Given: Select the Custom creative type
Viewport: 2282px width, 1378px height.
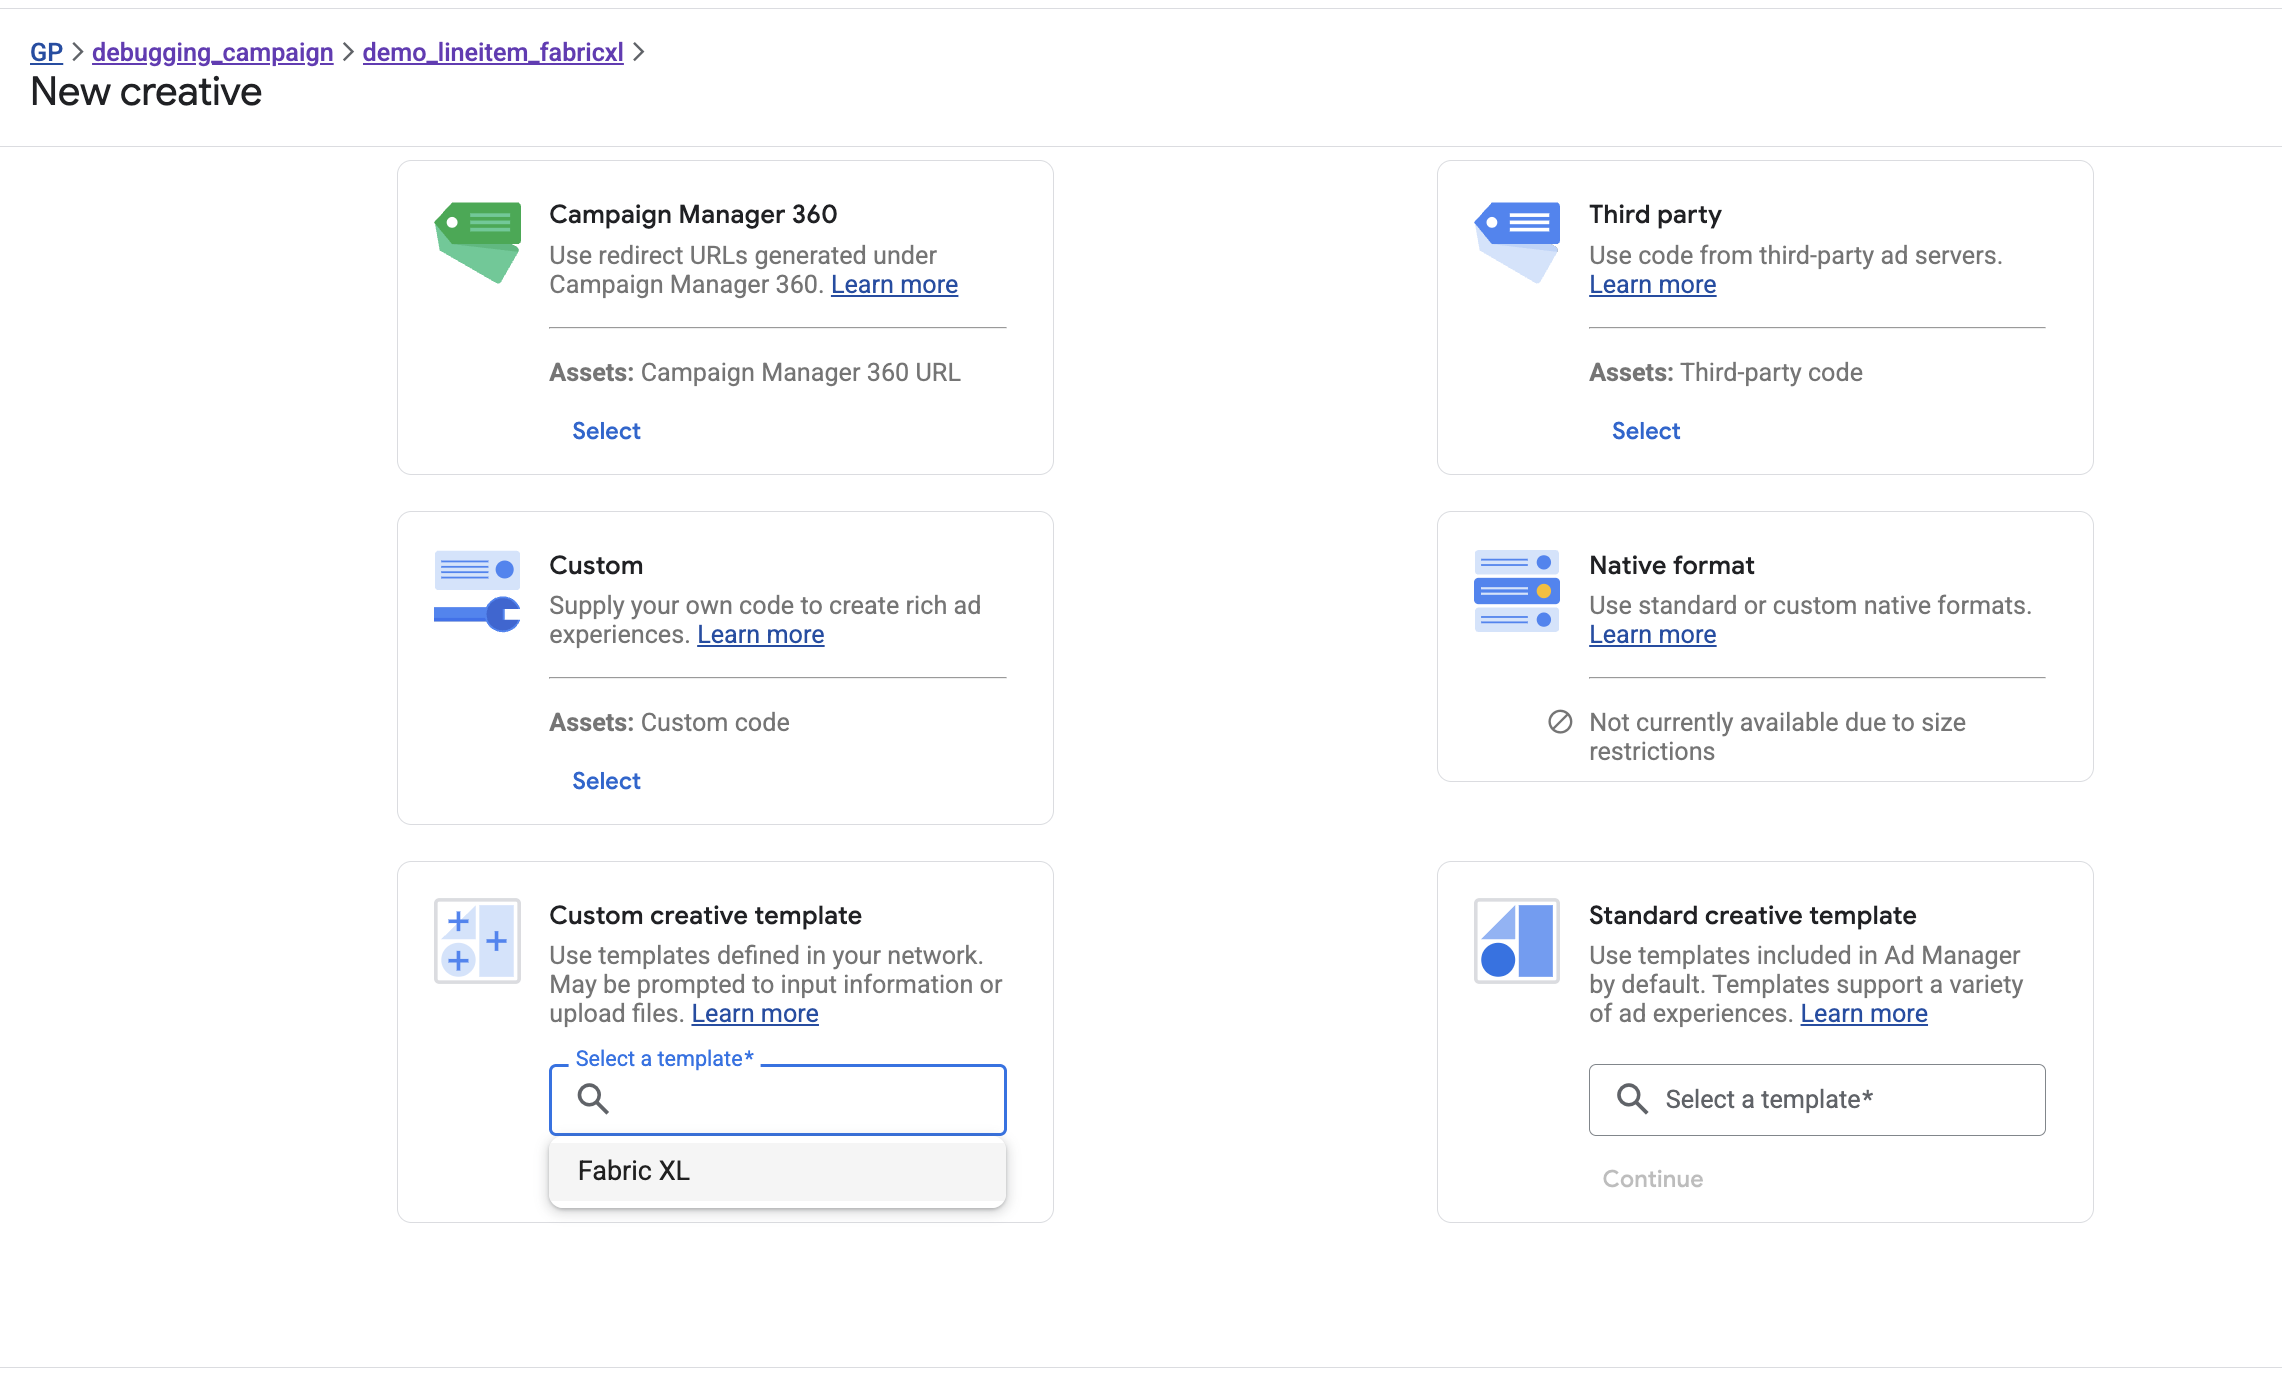Looking at the screenshot, I should [606, 781].
